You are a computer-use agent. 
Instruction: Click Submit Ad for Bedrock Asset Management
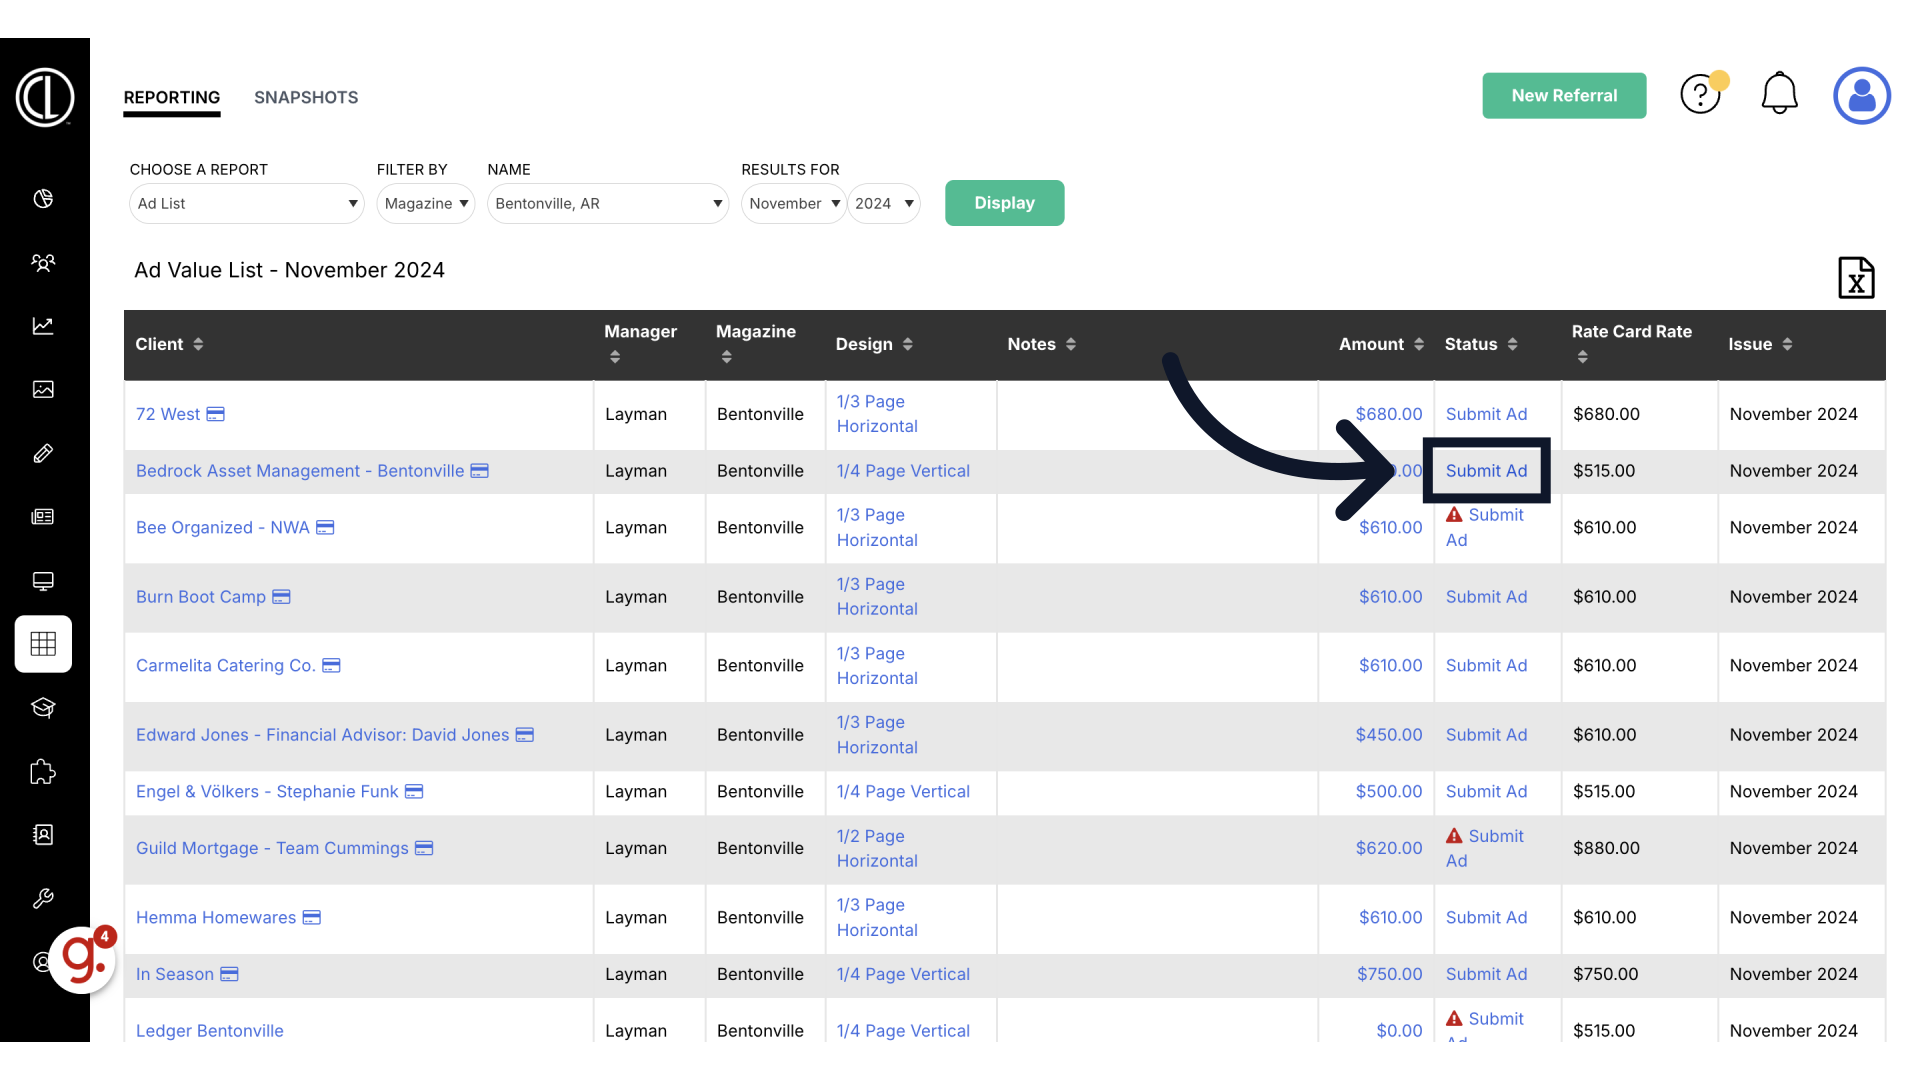[x=1486, y=471]
